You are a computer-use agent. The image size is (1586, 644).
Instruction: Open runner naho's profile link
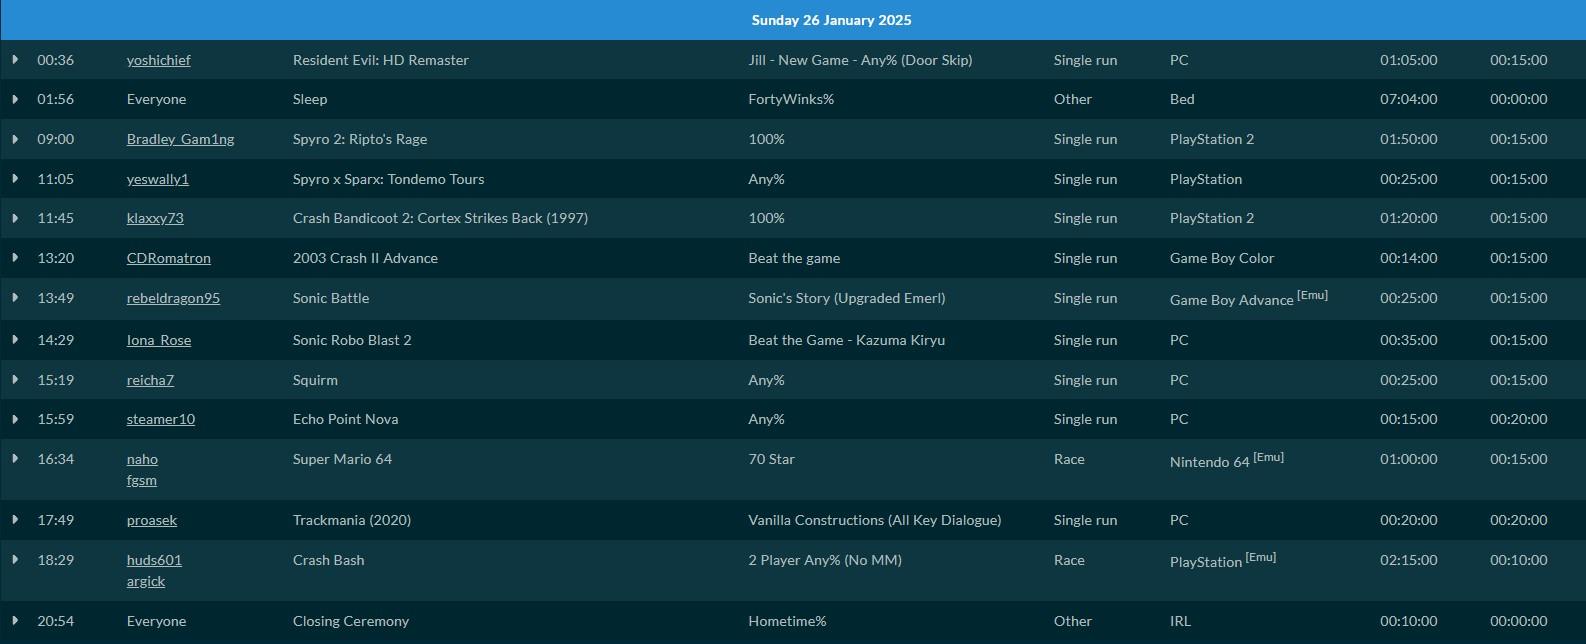point(142,459)
